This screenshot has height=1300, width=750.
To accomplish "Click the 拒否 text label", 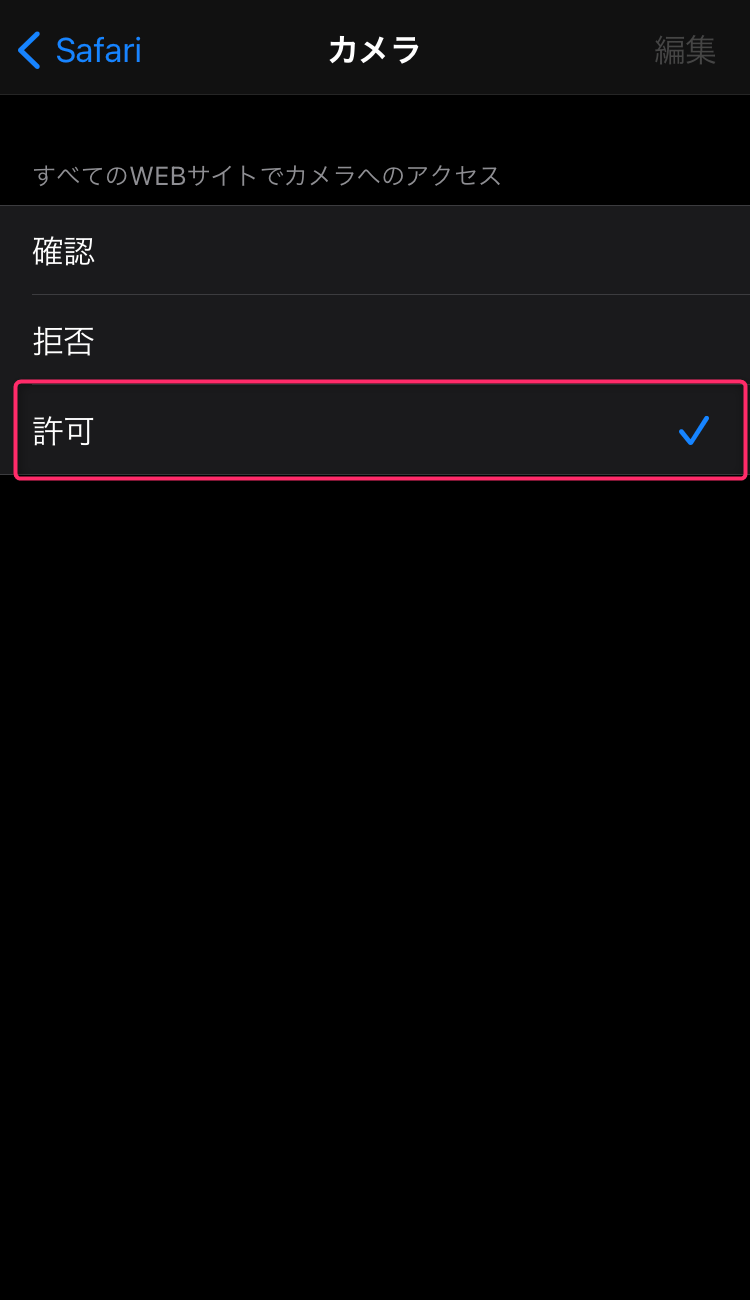I will 64,341.
